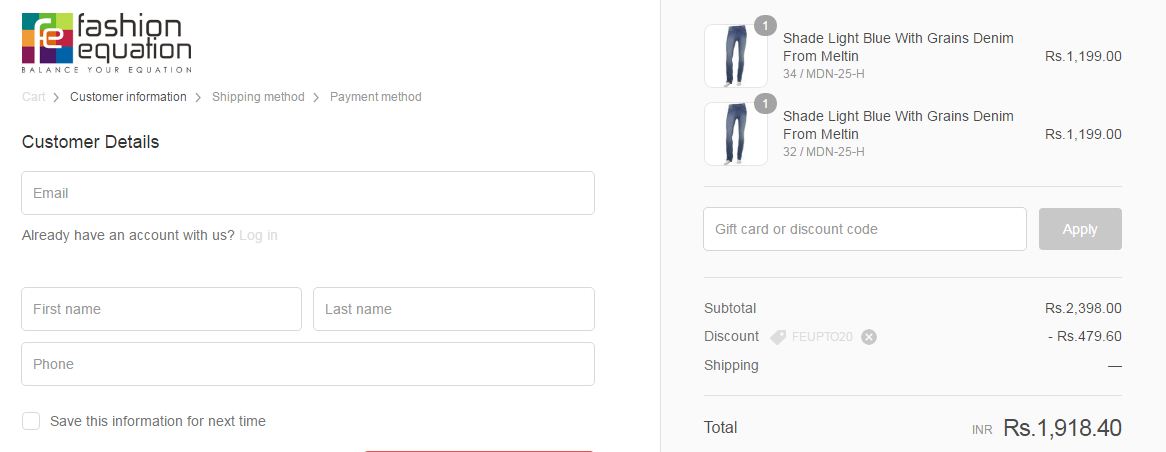Open the size 32 denim thumbnail
This screenshot has width=1166, height=452.
(x=735, y=134)
